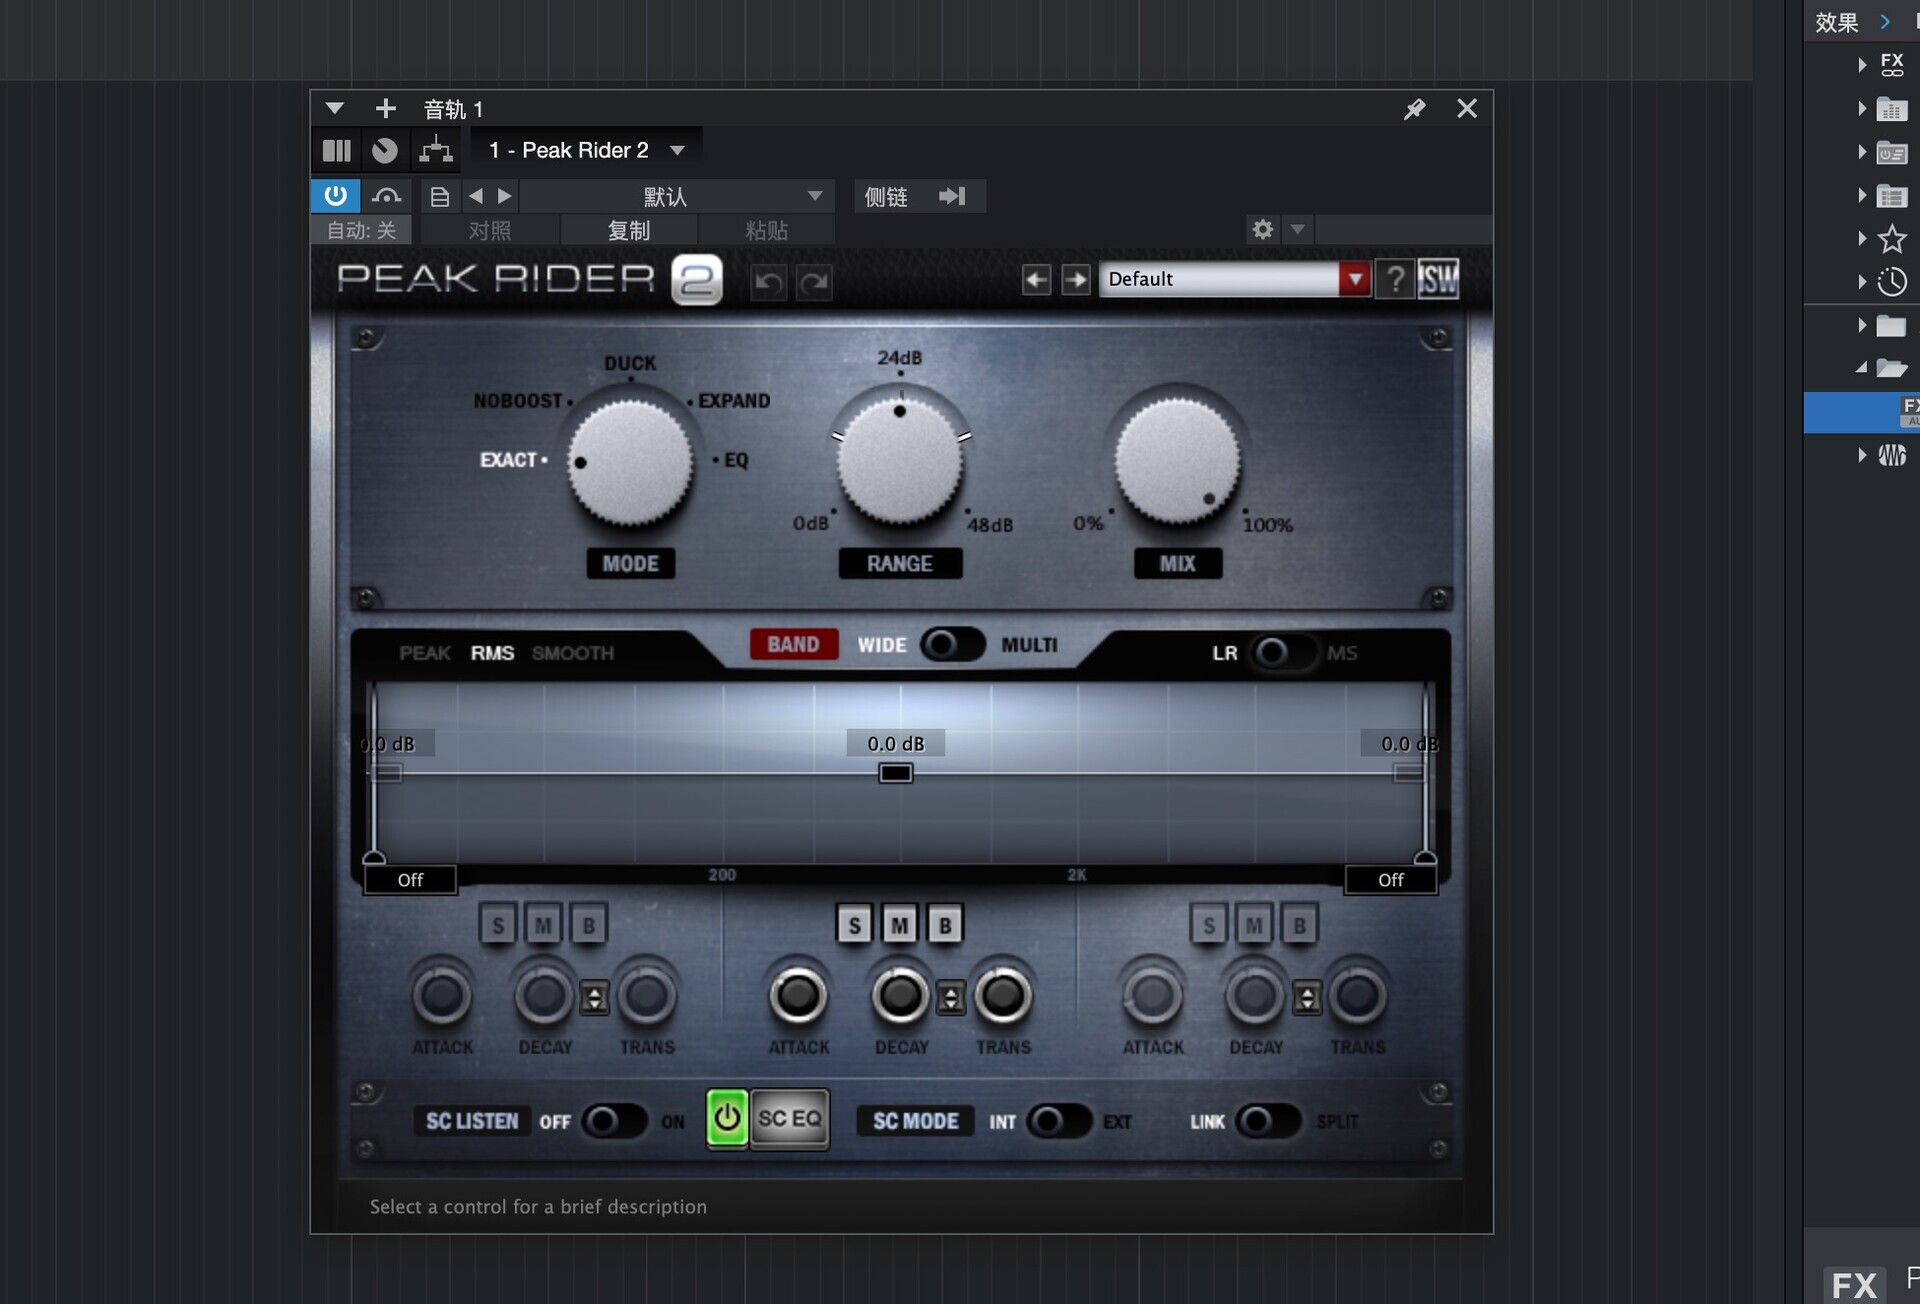
Task: Open the channel editor bars icon
Action: (337, 150)
